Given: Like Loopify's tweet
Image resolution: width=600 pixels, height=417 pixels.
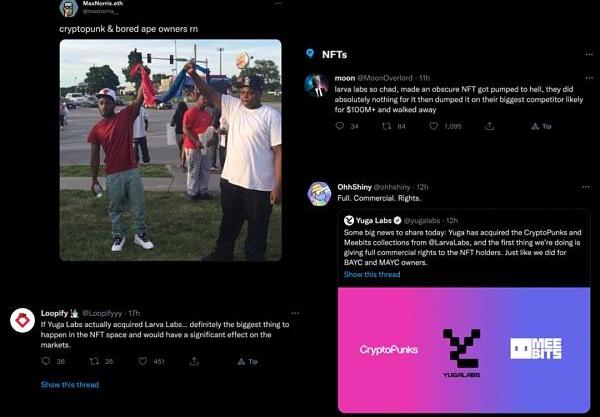Looking at the screenshot, I should (x=143, y=361).
